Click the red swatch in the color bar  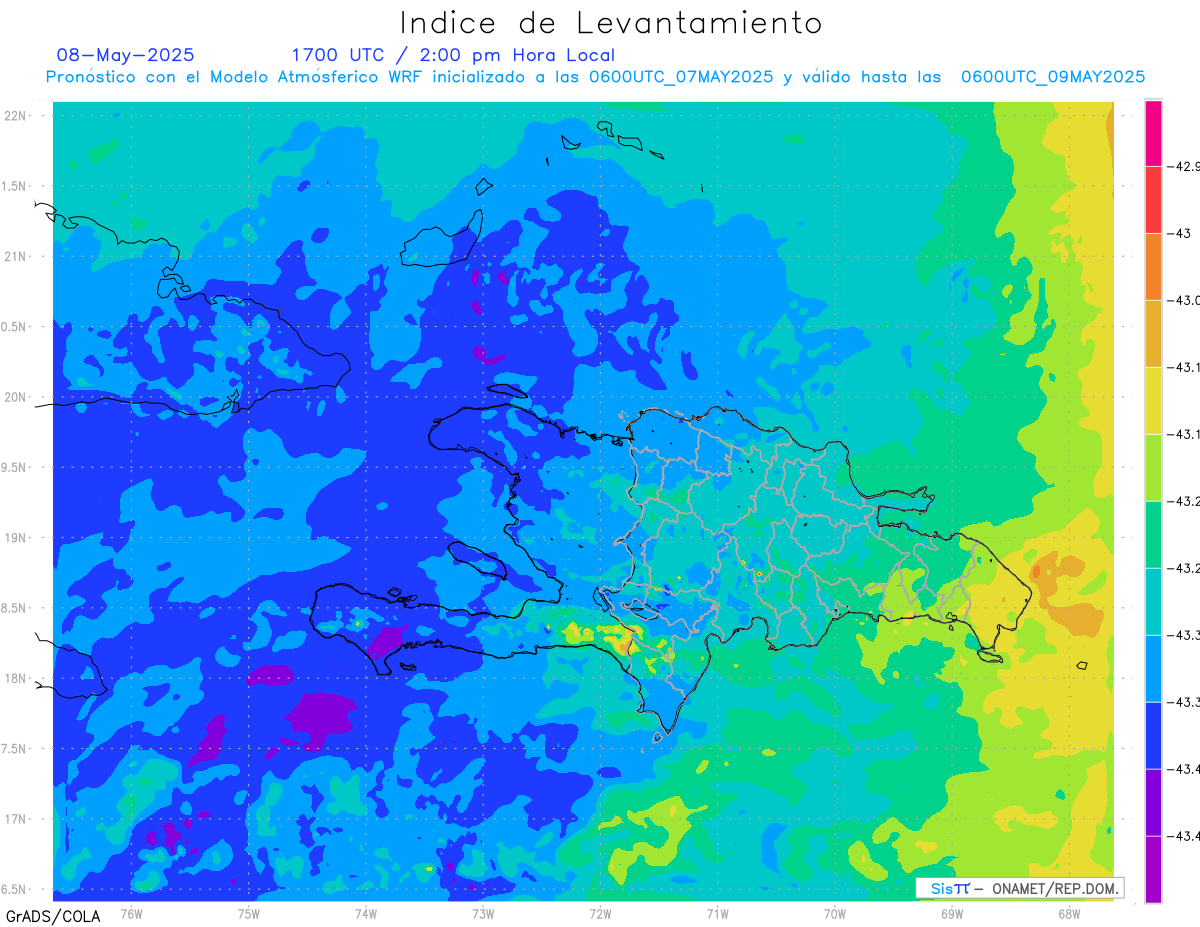1153,200
